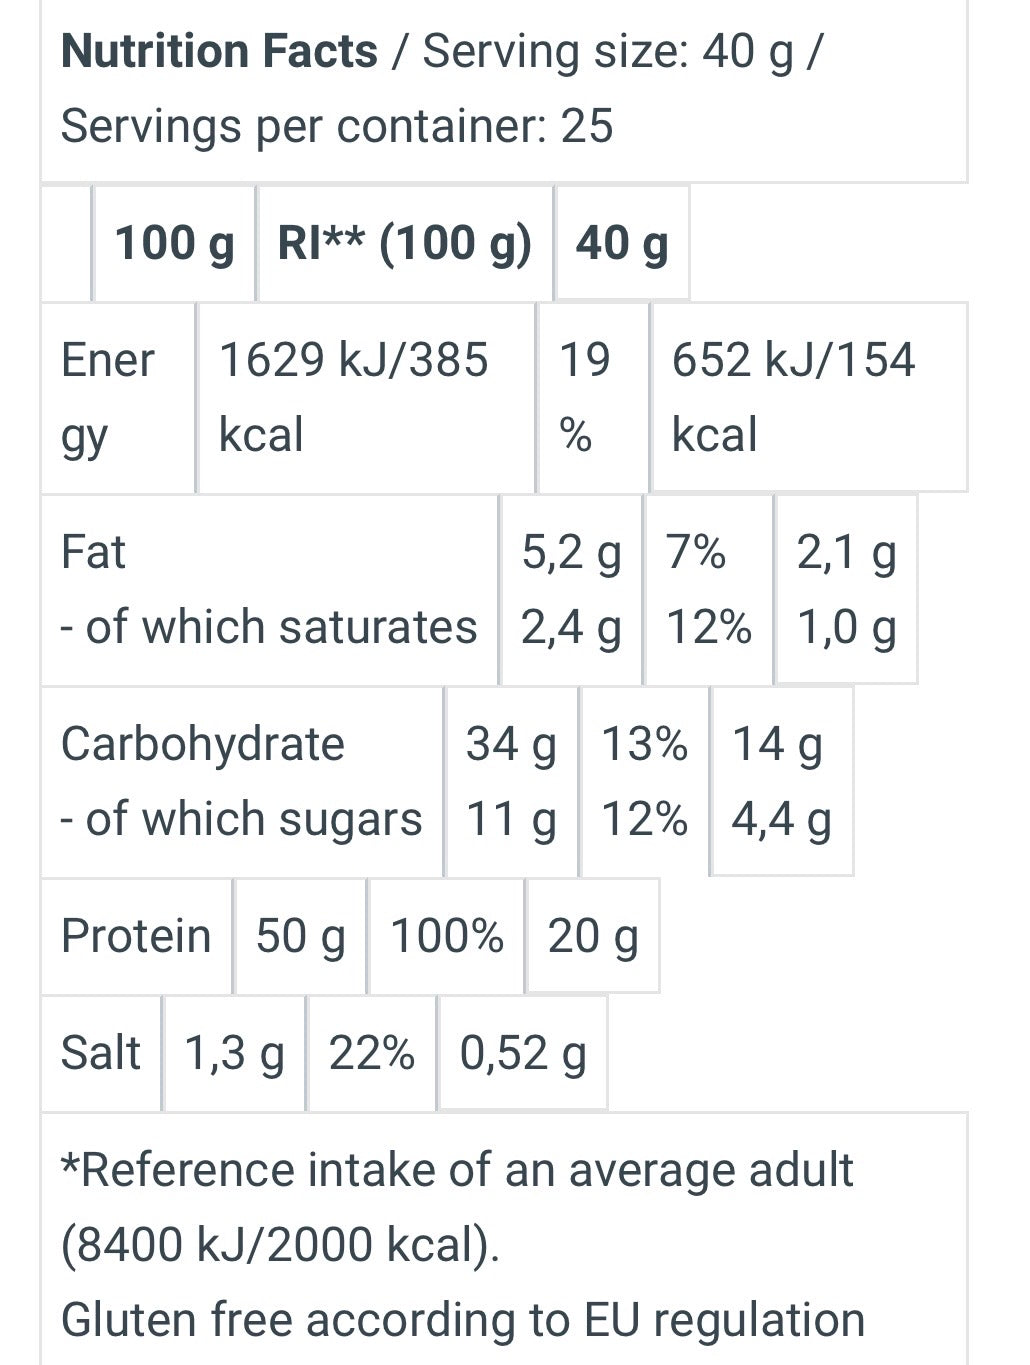Click the bold "Nutrition Facts" heading
Viewport: 1030px width, 1365px height.
tap(220, 52)
